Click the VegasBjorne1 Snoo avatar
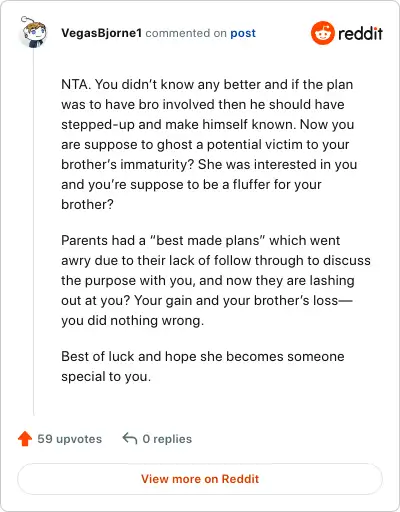400x512 pixels. (x=33, y=32)
